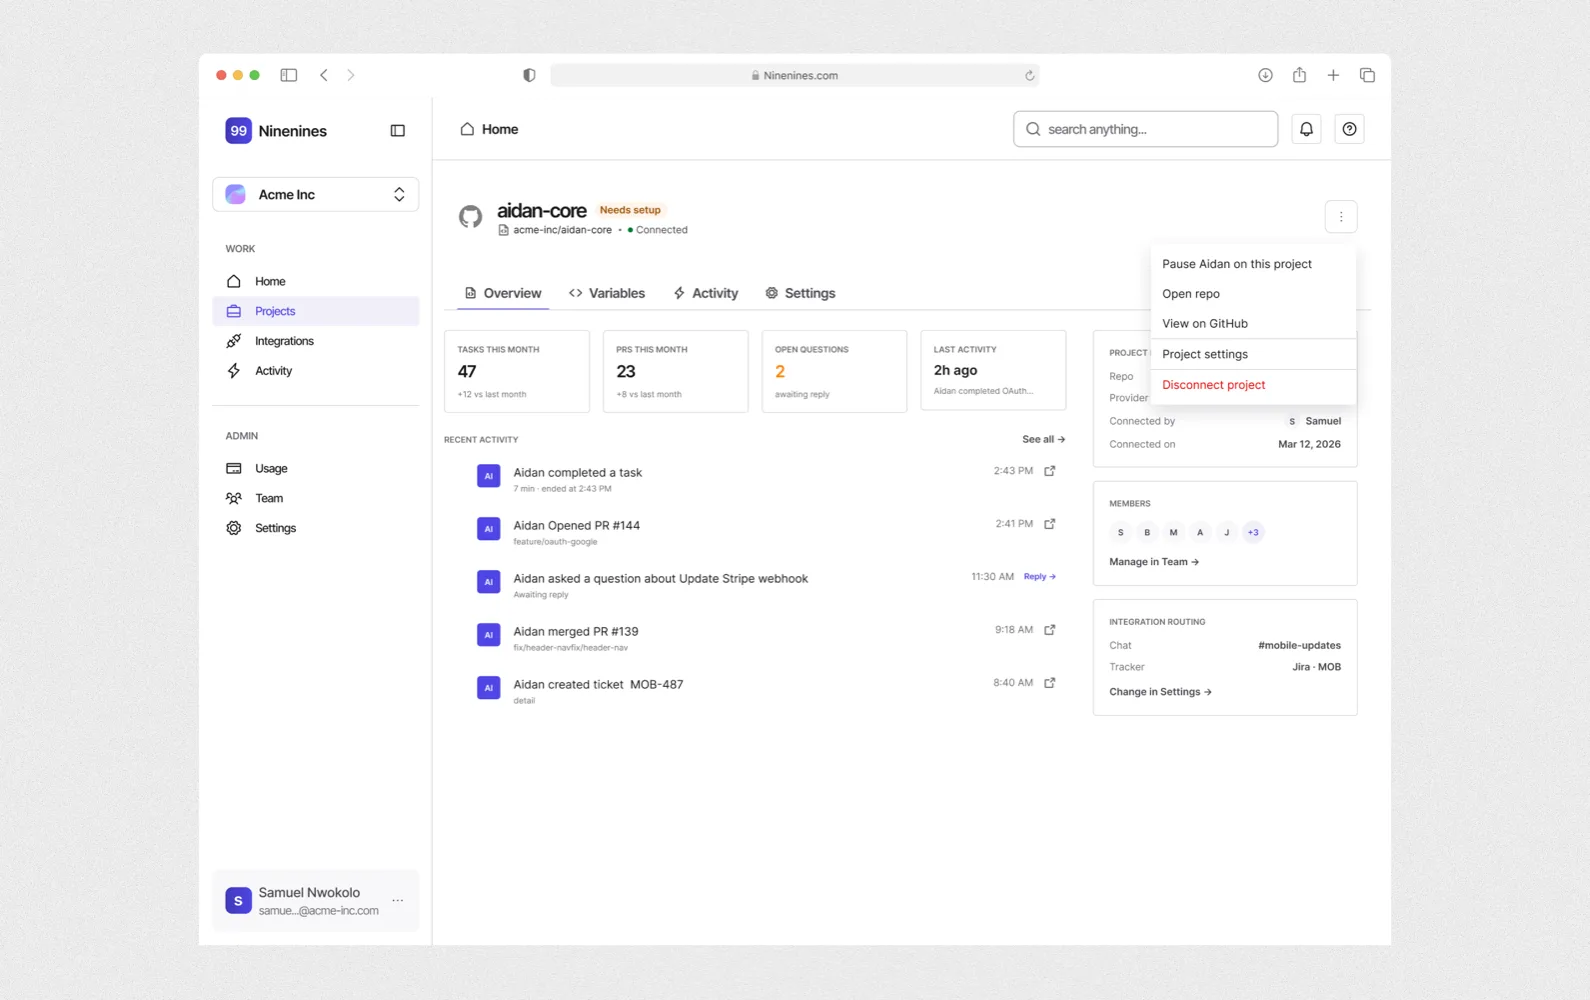Open notifications bell
This screenshot has width=1590, height=1000.
click(x=1306, y=129)
